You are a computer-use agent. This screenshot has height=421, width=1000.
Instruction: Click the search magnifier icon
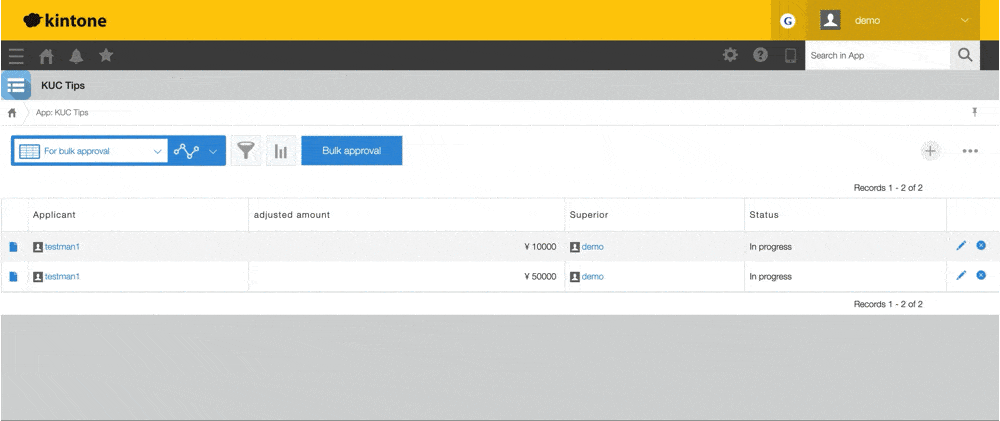coord(965,55)
